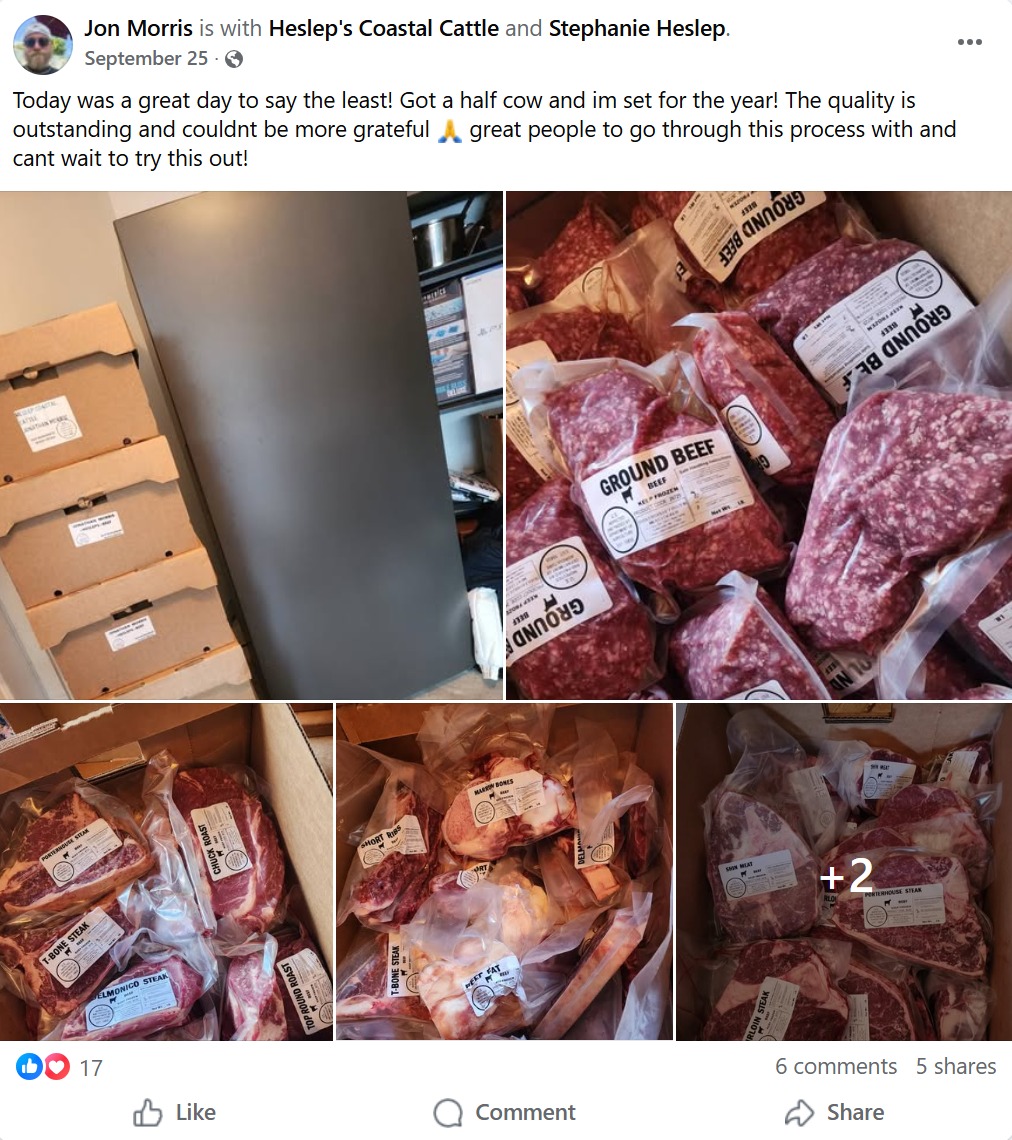View the 5 shares
The image size is (1012, 1140).
point(956,1066)
